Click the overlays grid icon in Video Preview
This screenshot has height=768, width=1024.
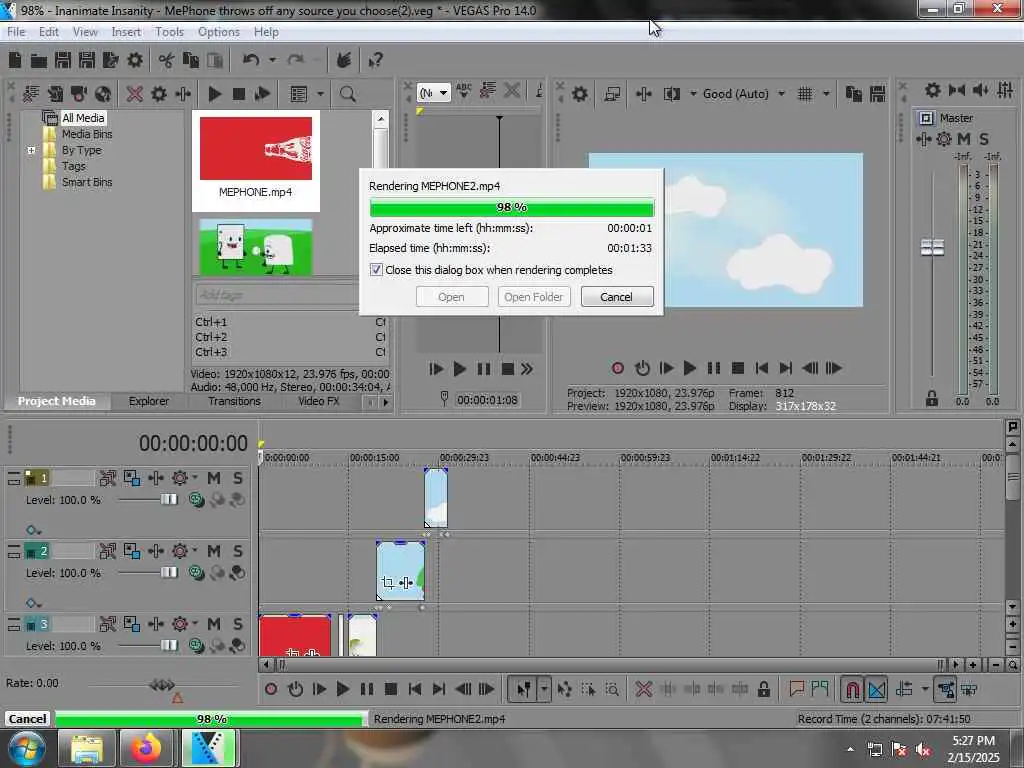(805, 94)
